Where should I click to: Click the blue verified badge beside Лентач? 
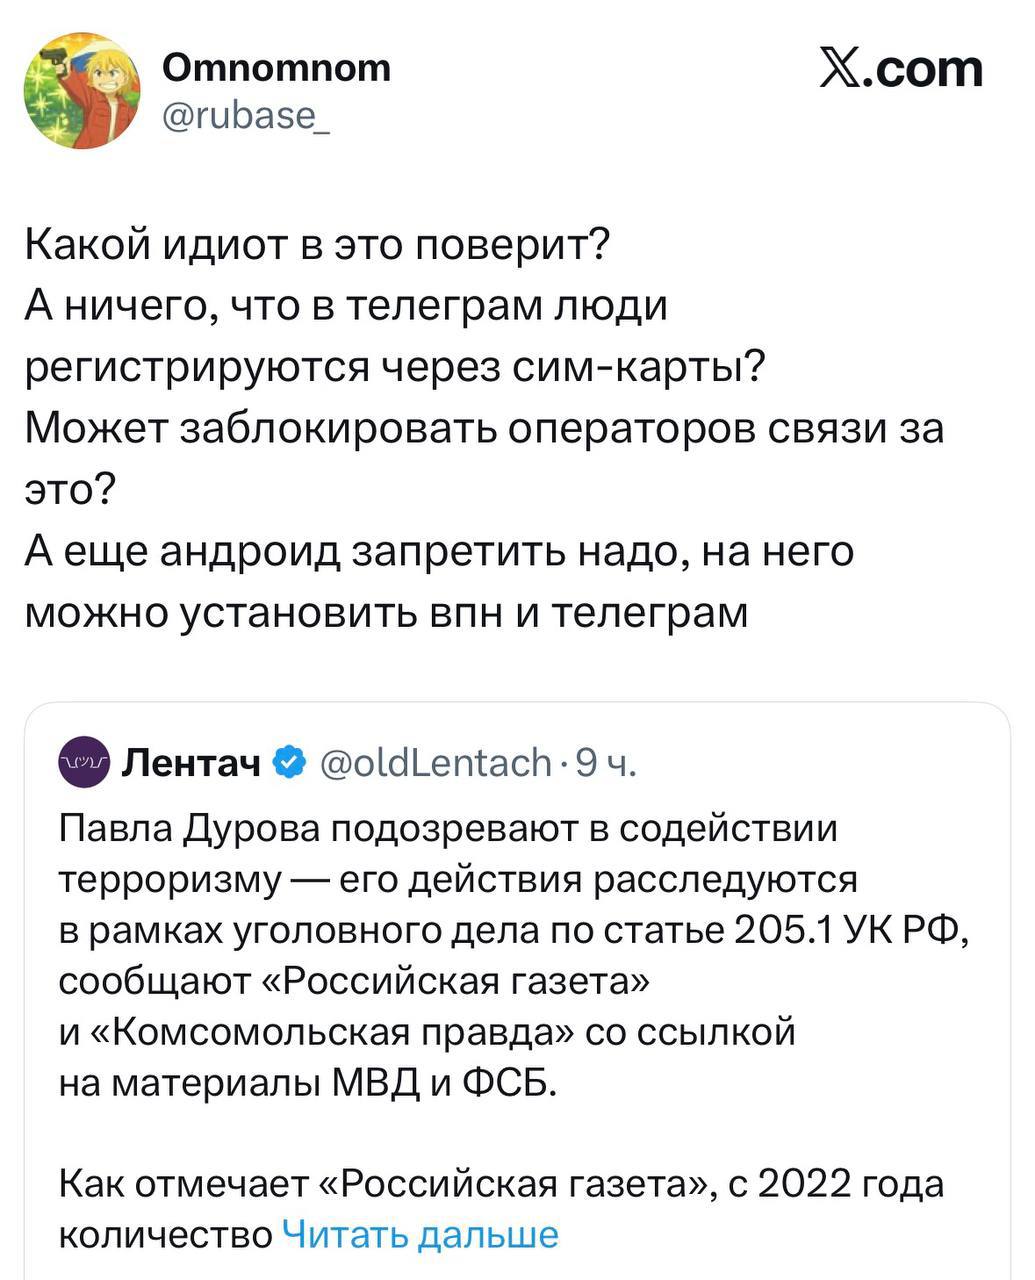[x=288, y=763]
